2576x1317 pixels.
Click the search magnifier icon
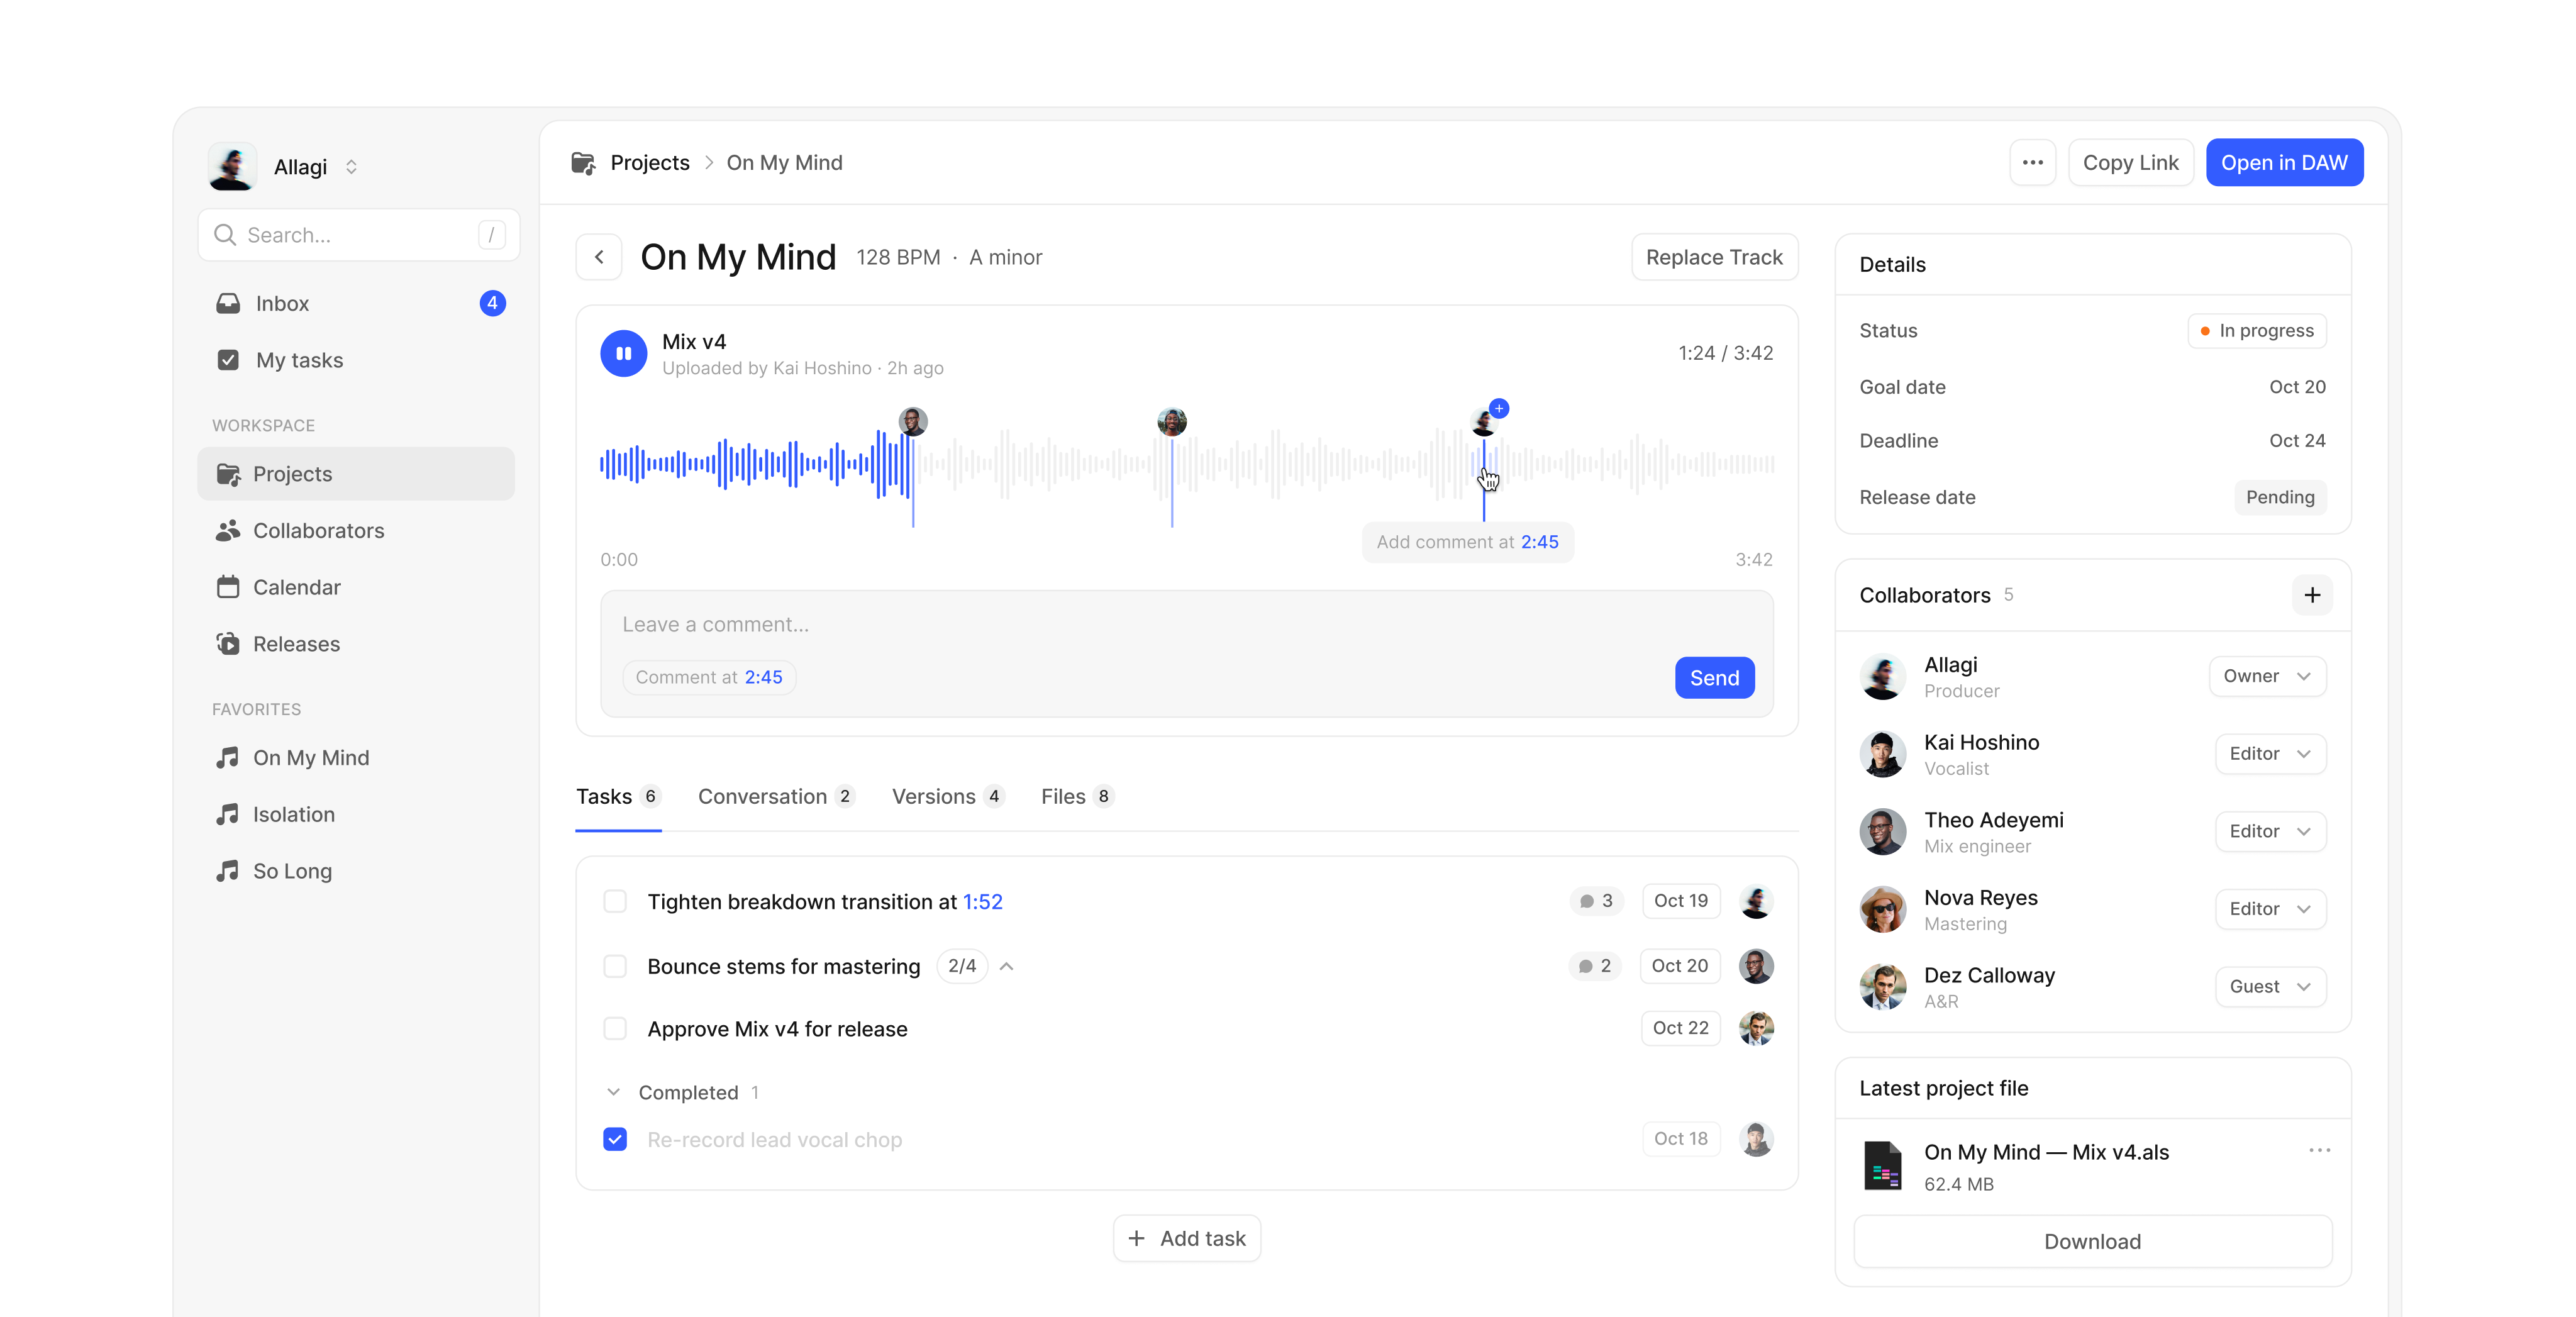(225, 235)
